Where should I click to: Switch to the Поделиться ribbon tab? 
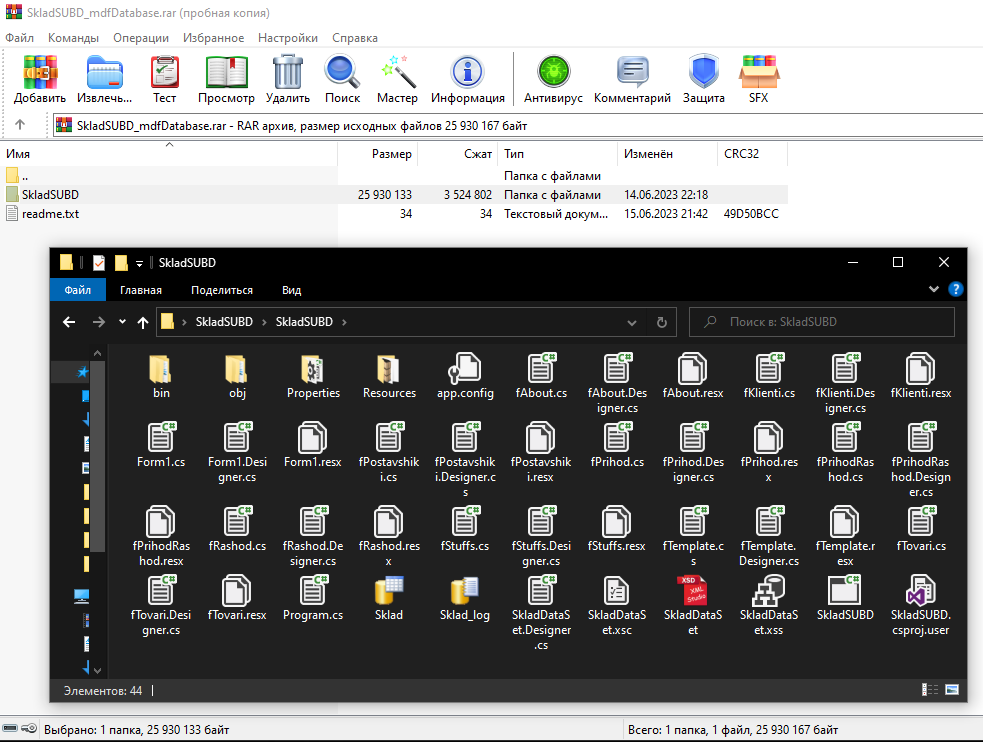(x=221, y=290)
